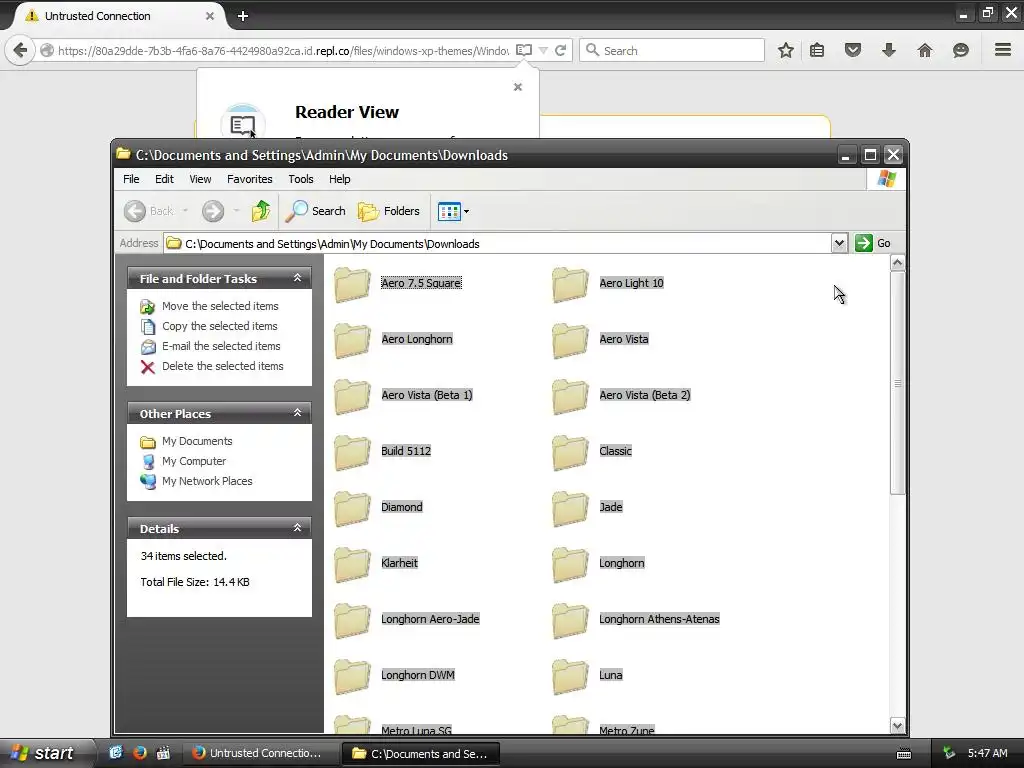Open a new Firefox tab
This screenshot has height=768, width=1024.
[x=243, y=16]
